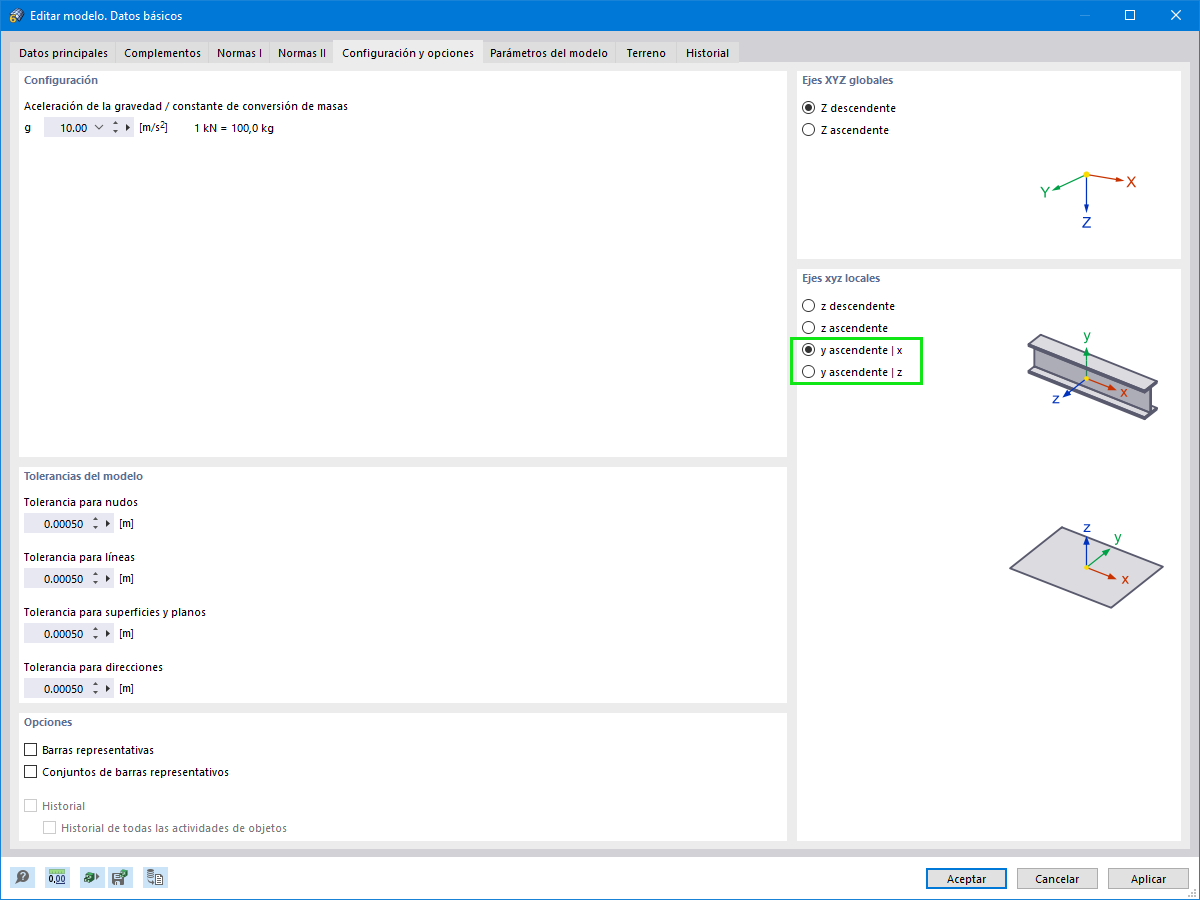Click the surface local axes illustration
1200x900 pixels.
pyautogui.click(x=1087, y=564)
